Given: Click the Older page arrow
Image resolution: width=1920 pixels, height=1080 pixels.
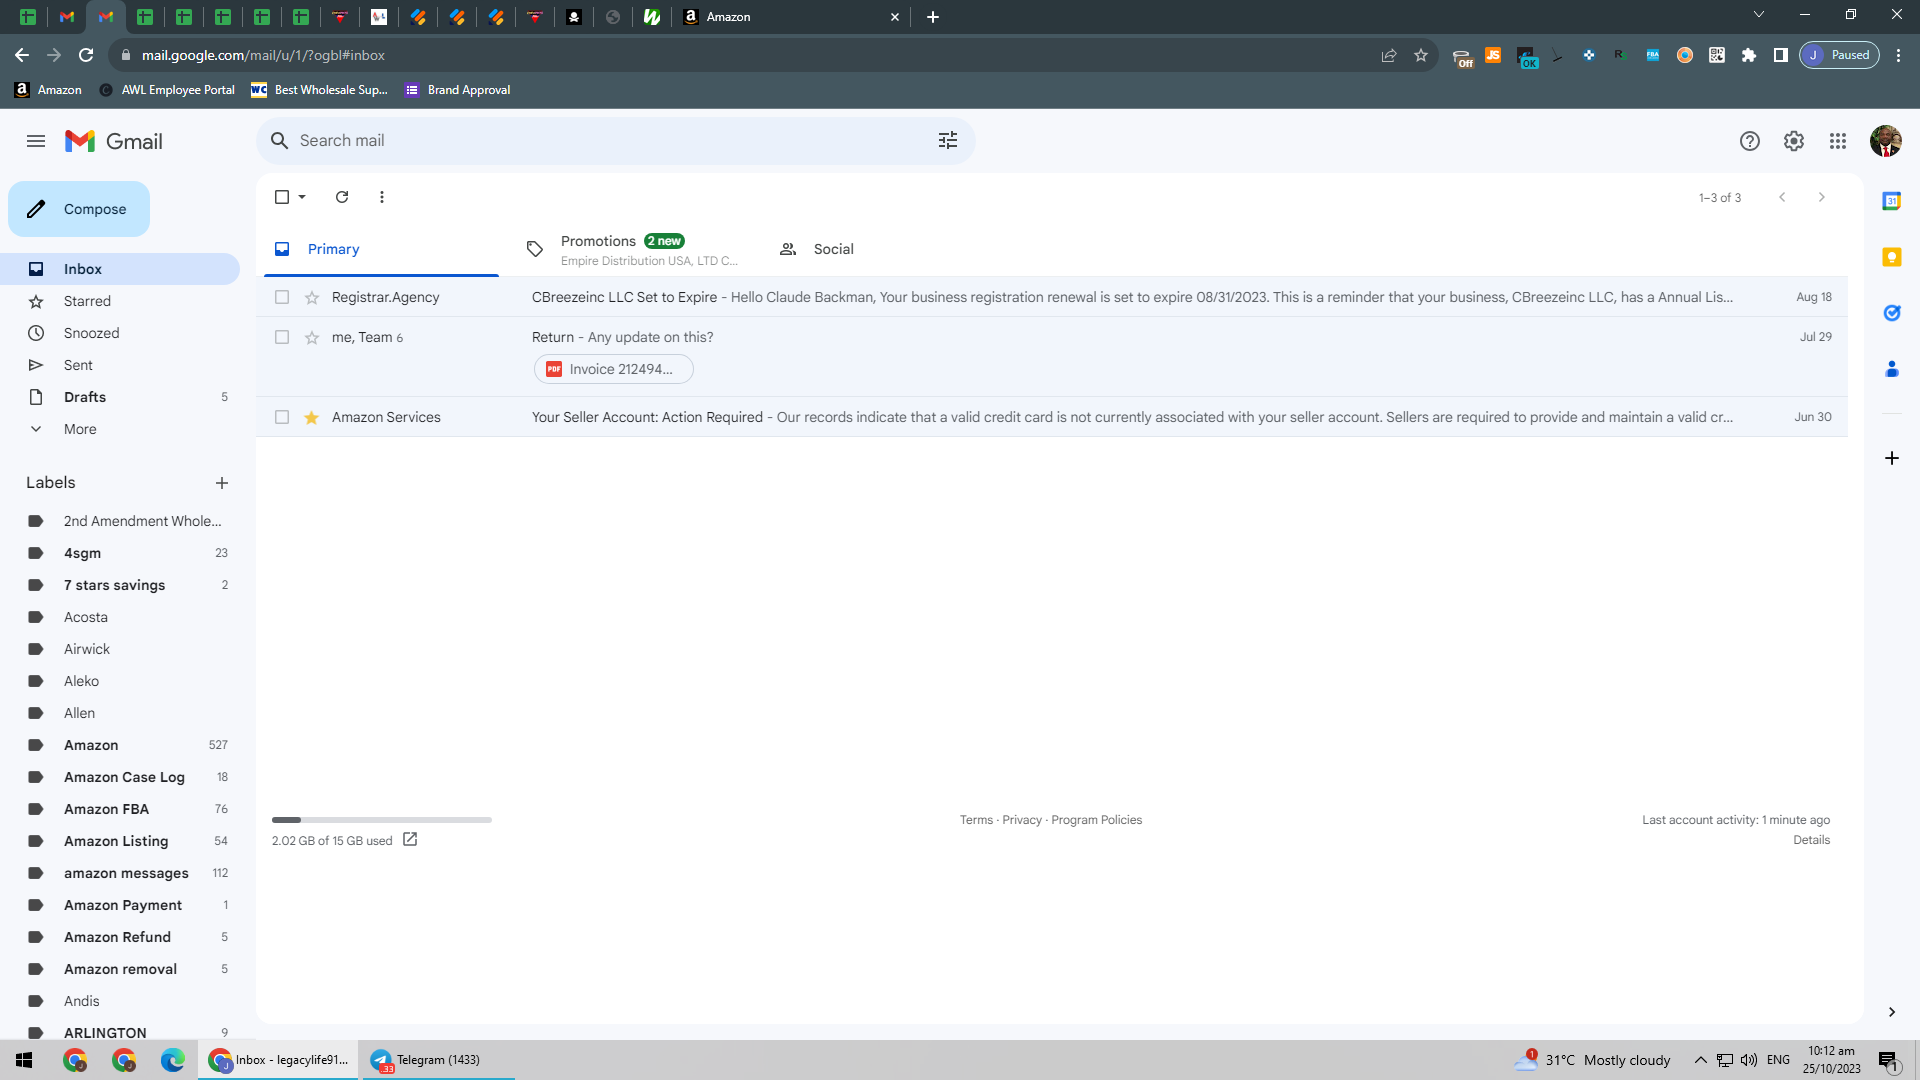Looking at the screenshot, I should 1822,197.
